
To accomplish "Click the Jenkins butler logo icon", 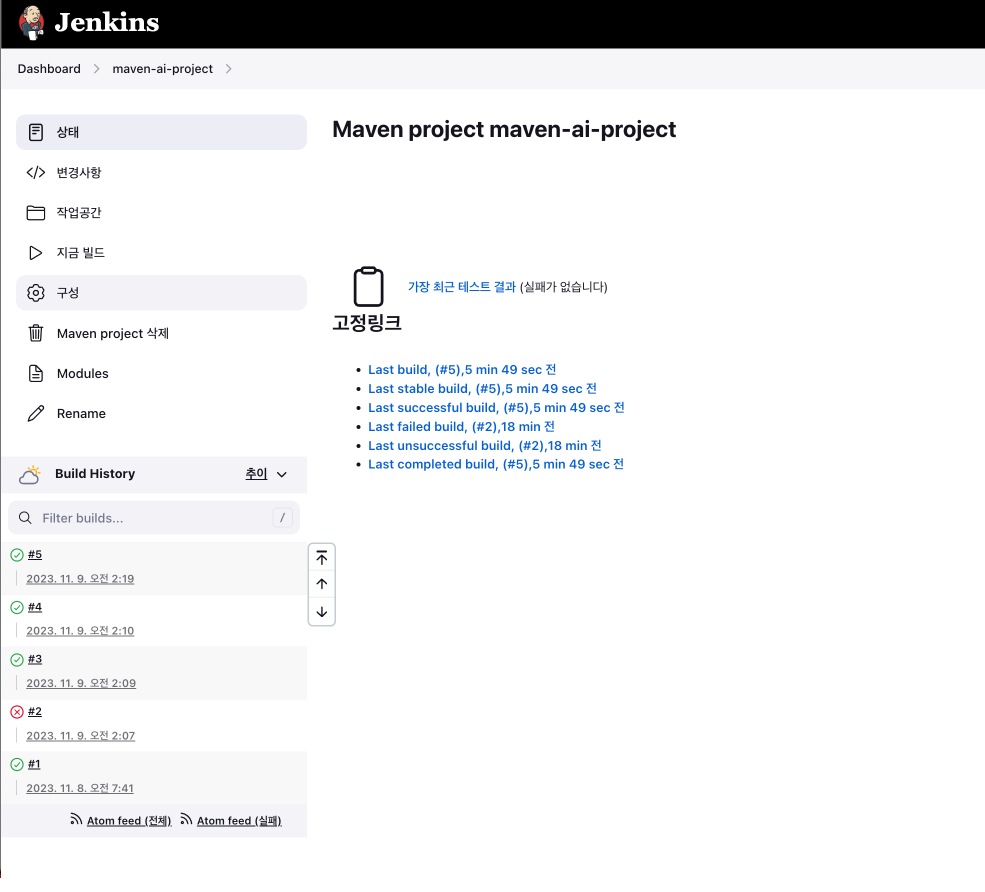I will [31, 23].
